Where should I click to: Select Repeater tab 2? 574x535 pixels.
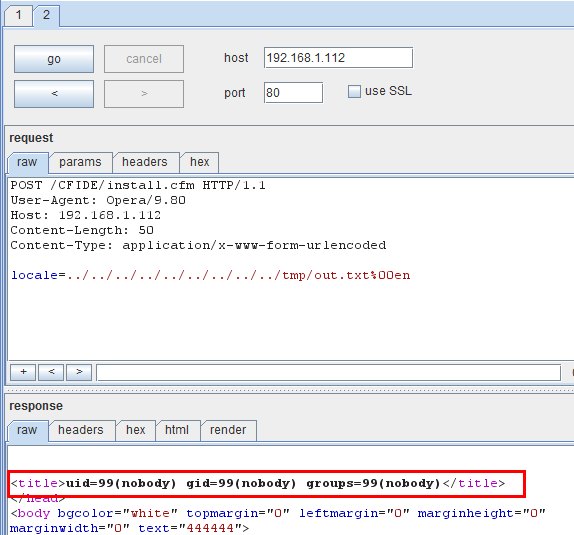pyautogui.click(x=46, y=15)
